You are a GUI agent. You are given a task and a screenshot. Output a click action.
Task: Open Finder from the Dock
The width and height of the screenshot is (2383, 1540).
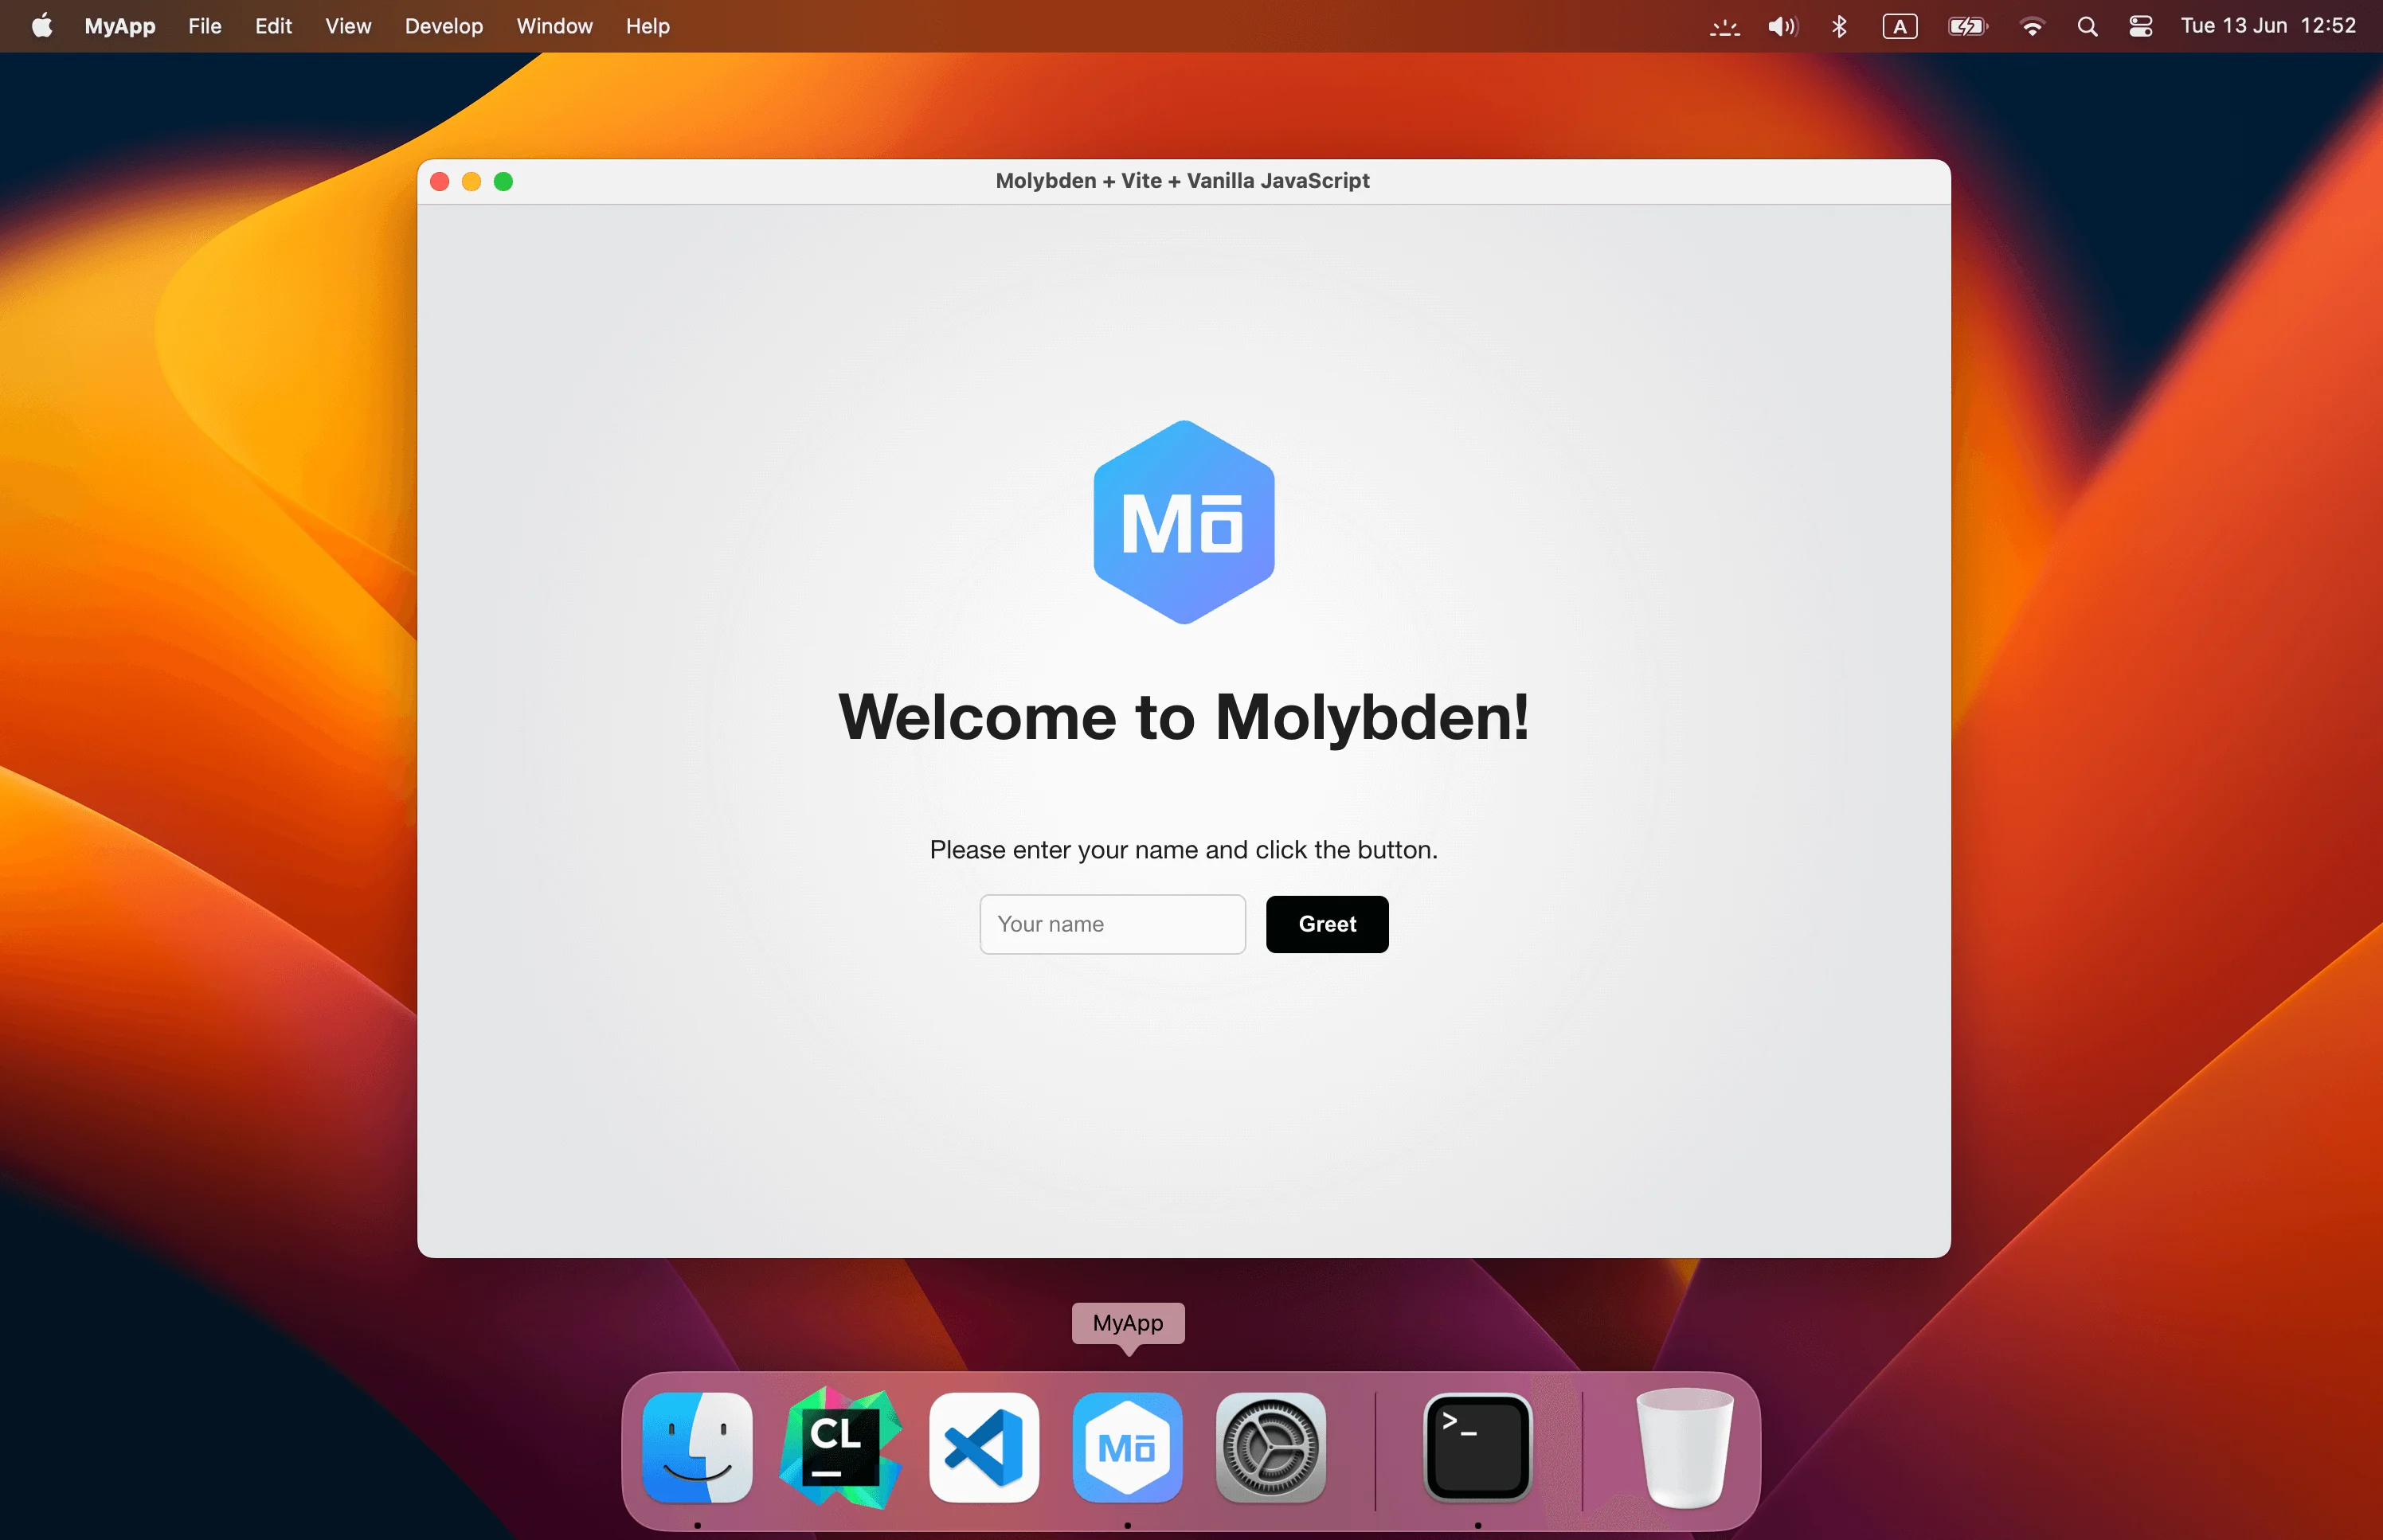(x=697, y=1448)
